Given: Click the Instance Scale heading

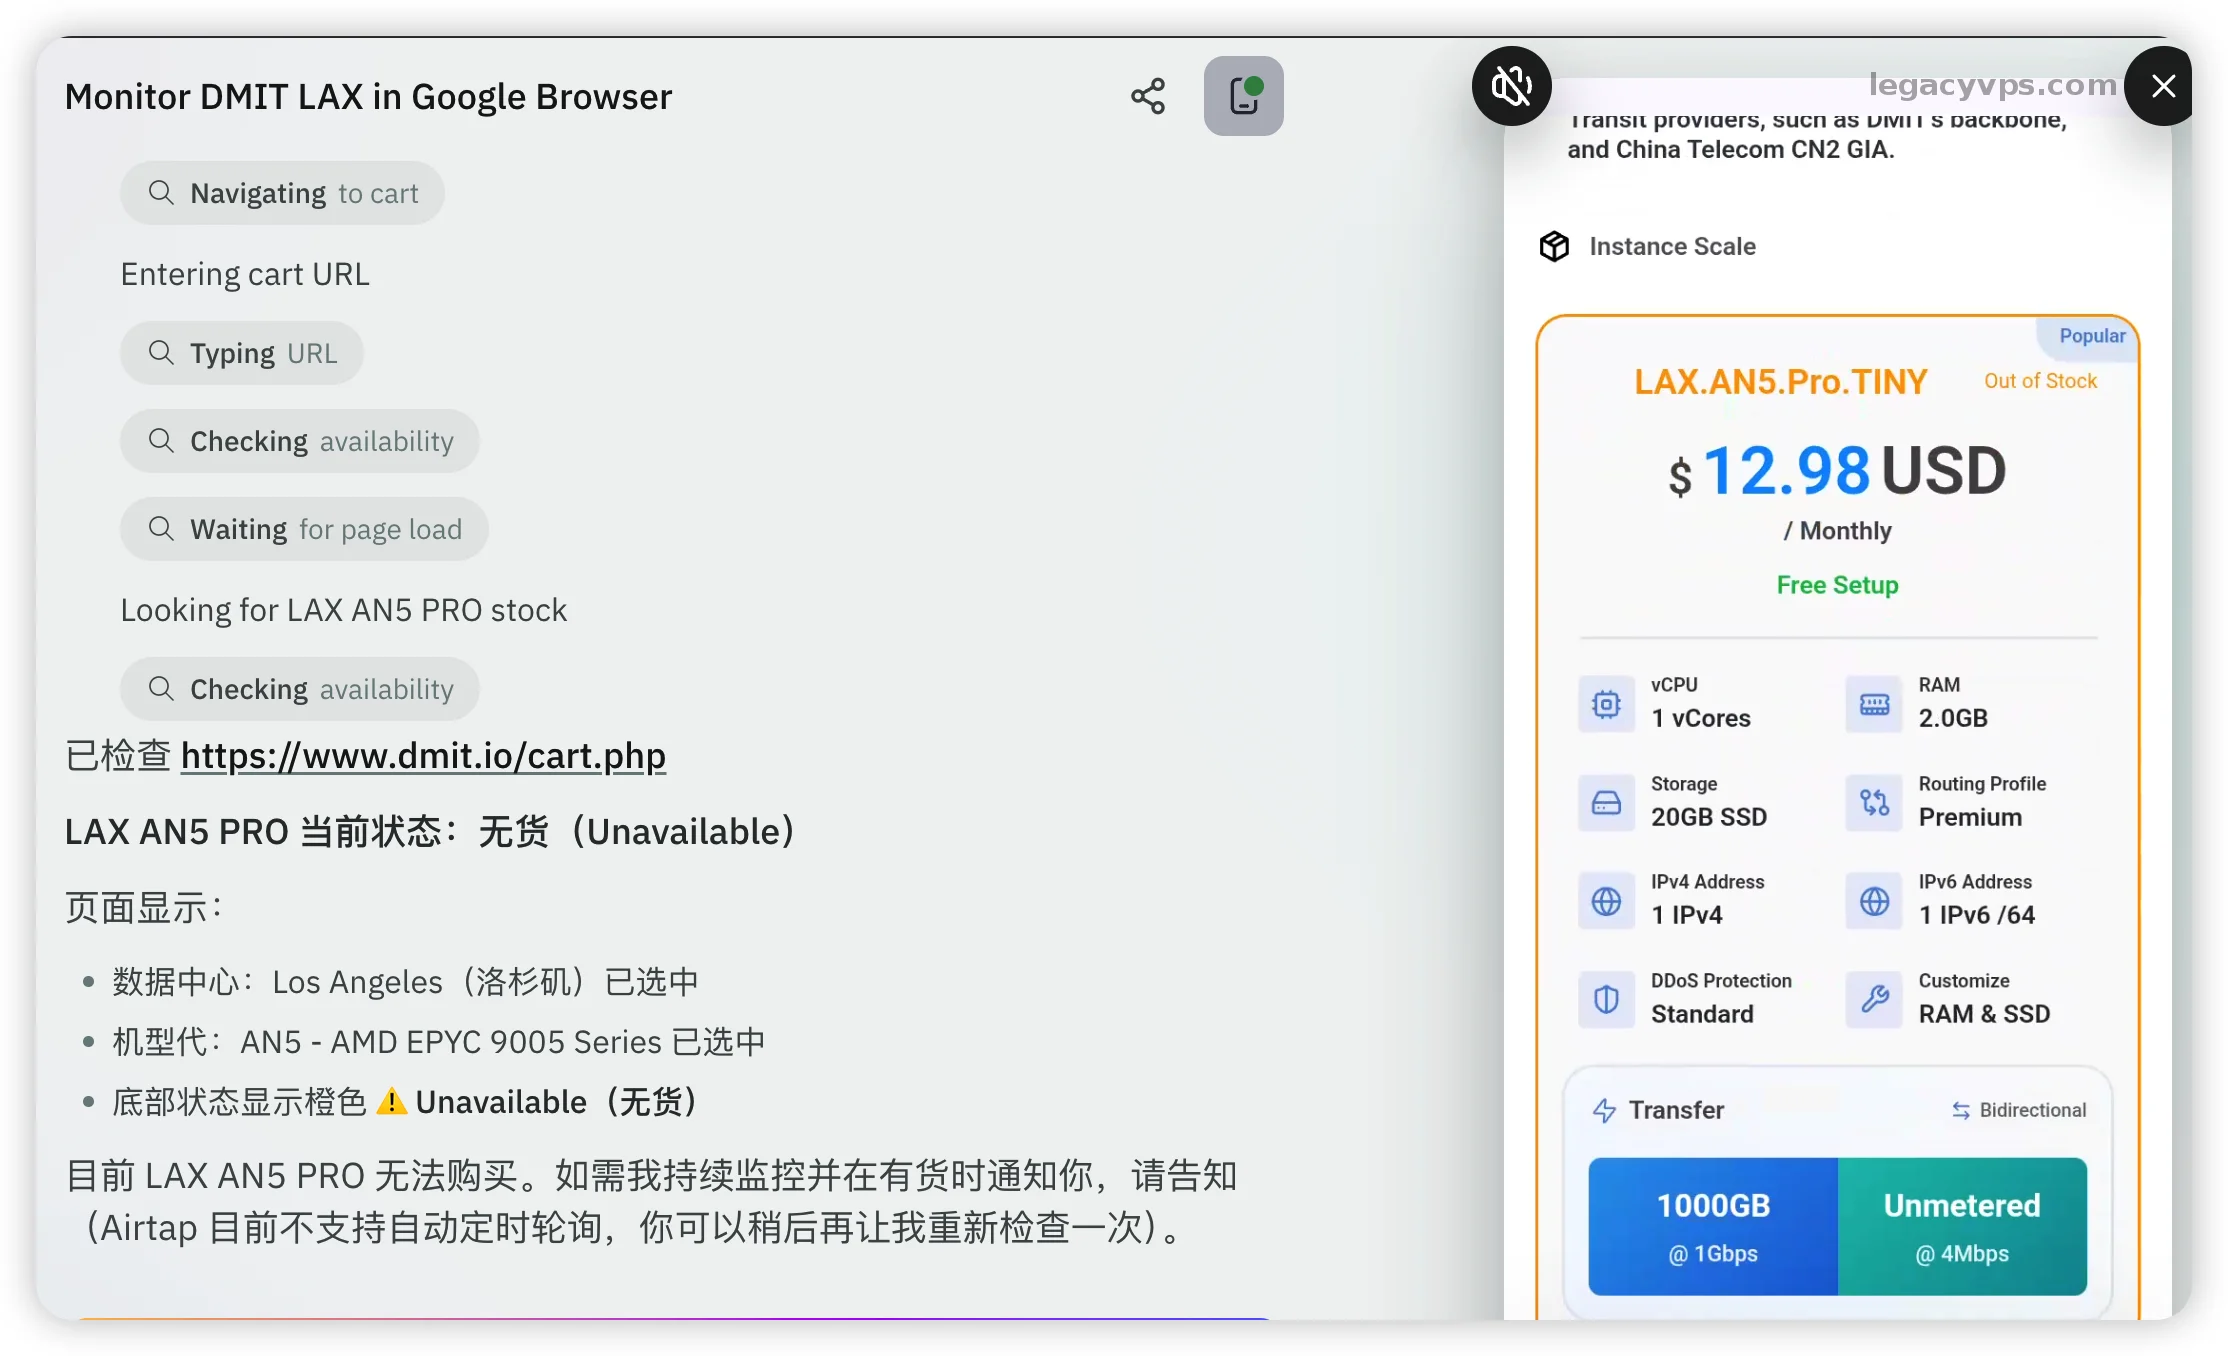Looking at the screenshot, I should pos(1673,246).
